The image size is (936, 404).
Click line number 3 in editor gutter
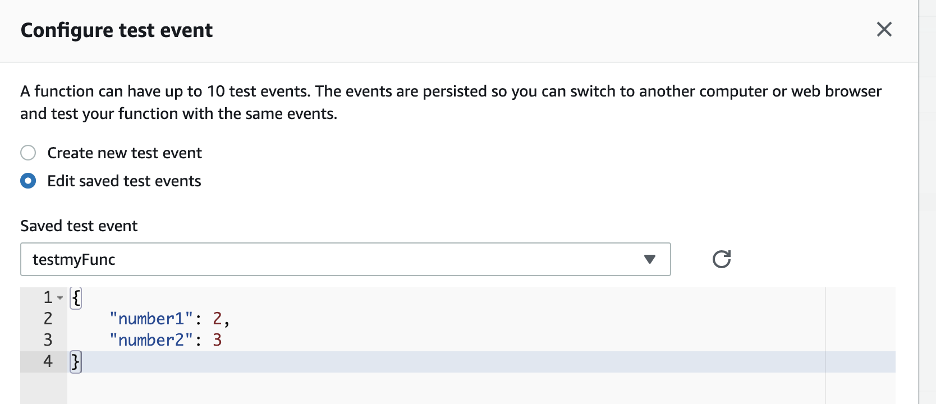click(x=47, y=340)
